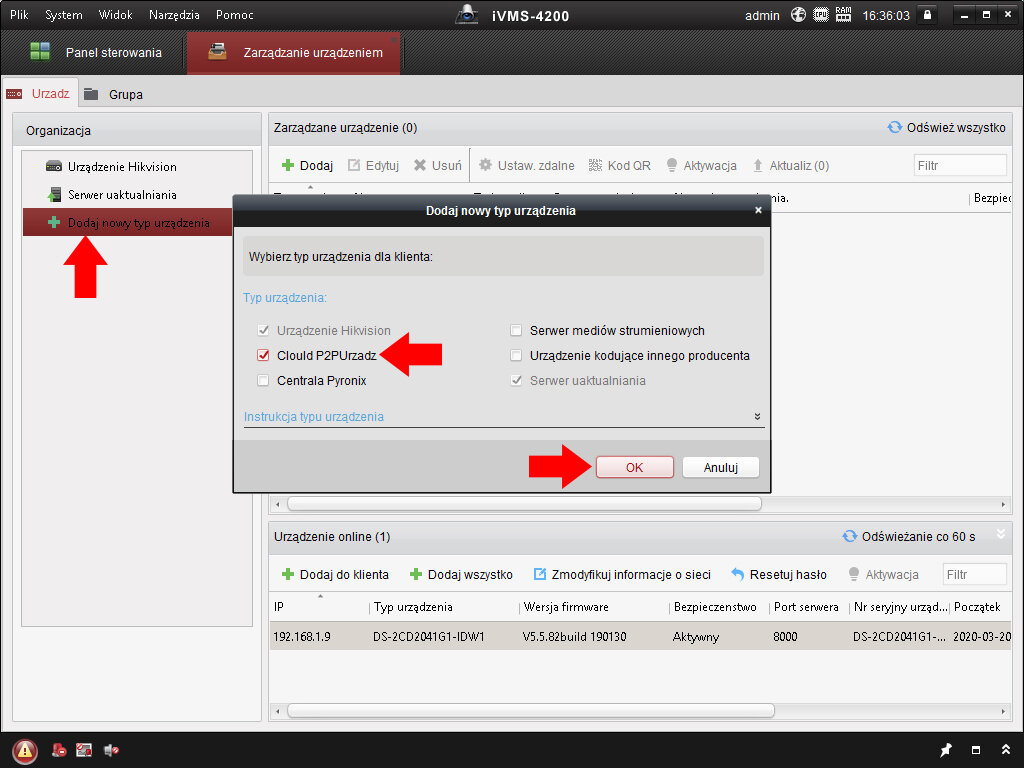This screenshot has height=768, width=1024.
Task: Tick Urządzenie kodujące innego producenta checkbox
Action: 516,356
